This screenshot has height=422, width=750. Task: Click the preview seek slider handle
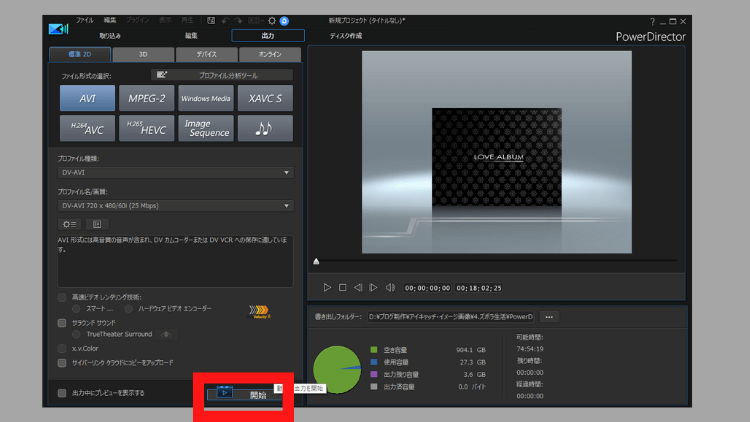click(317, 261)
